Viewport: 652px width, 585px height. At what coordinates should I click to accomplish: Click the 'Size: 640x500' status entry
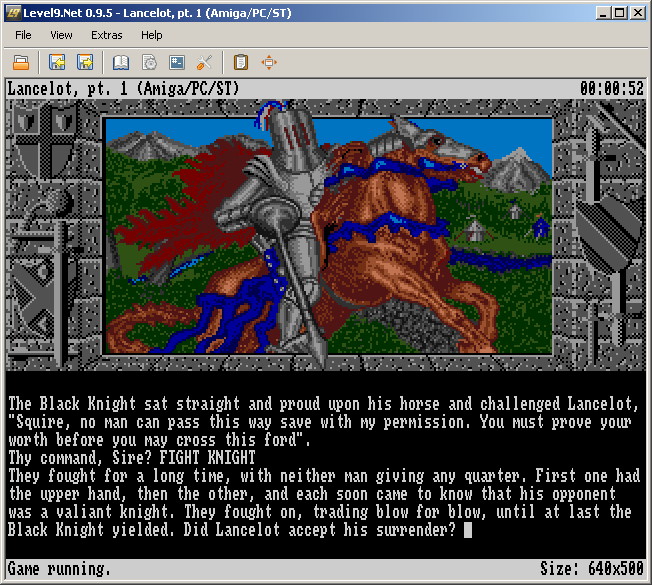coord(592,568)
